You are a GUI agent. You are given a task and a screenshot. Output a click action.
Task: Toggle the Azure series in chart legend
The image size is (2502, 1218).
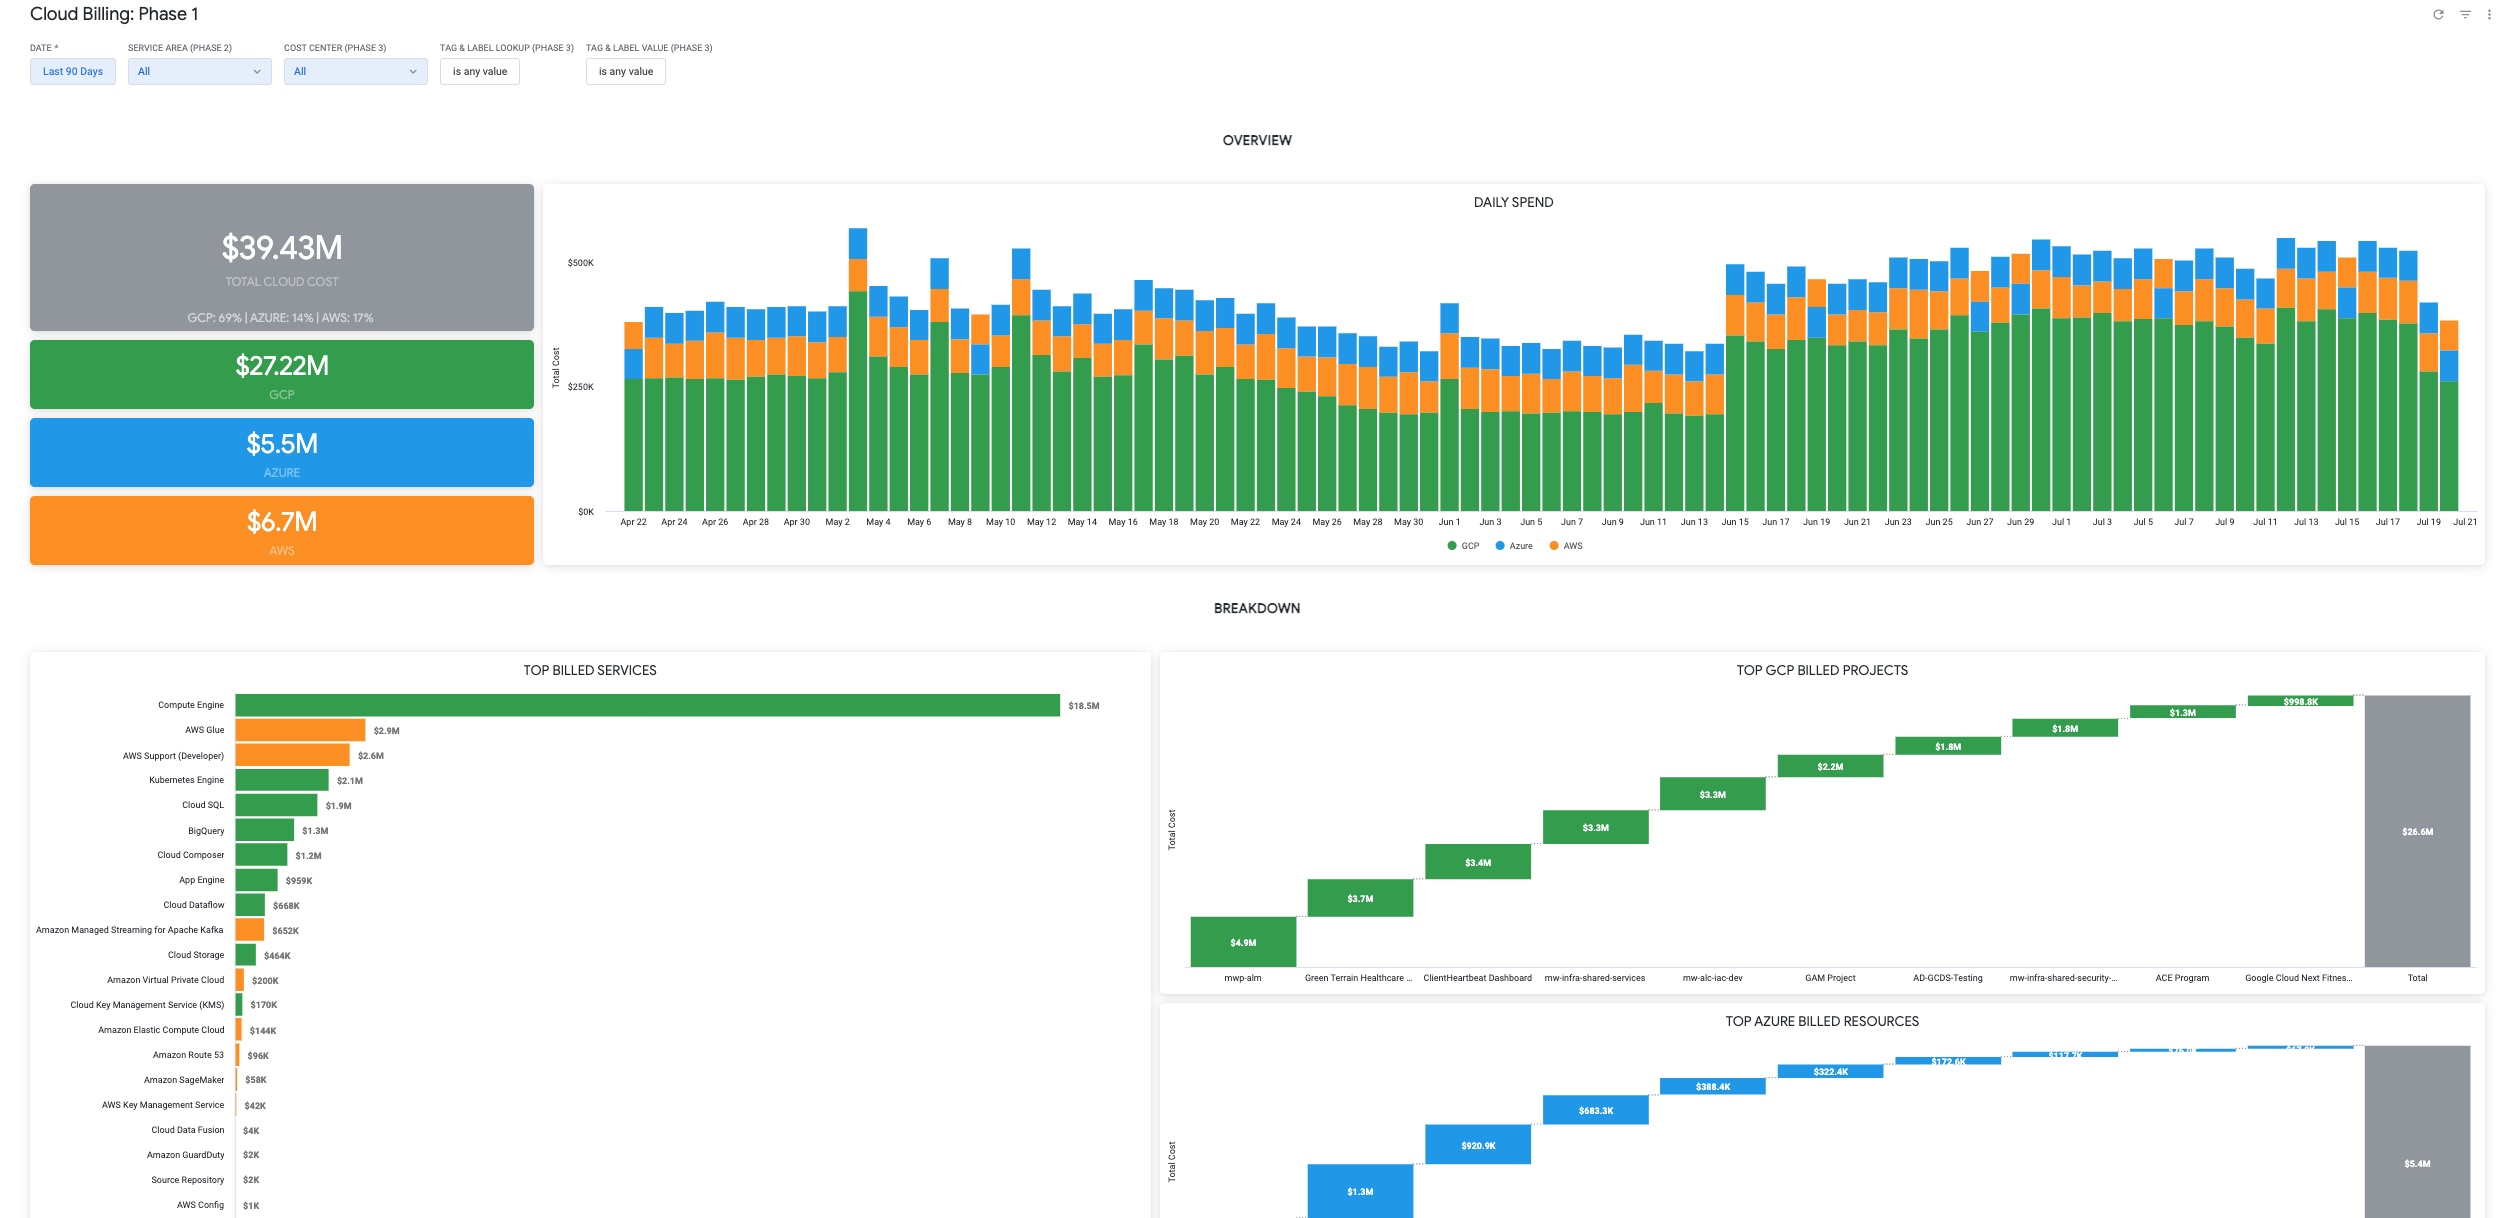tap(1513, 546)
